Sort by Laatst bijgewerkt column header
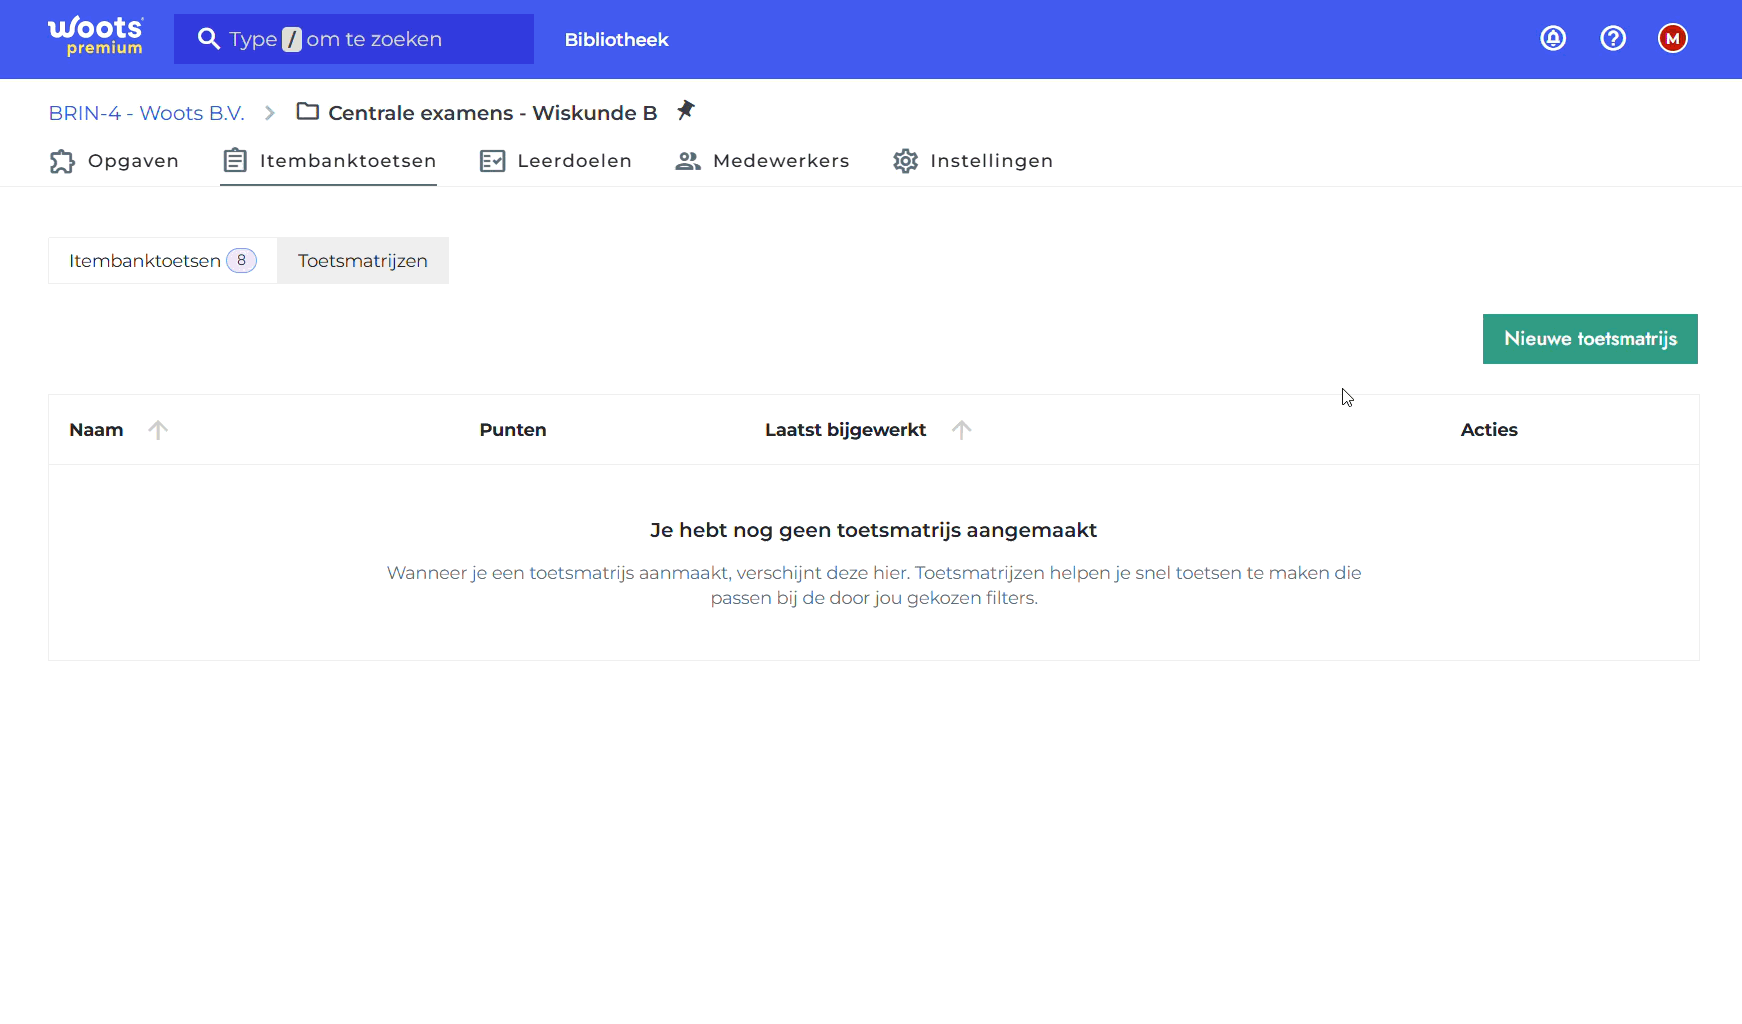This screenshot has height=1024, width=1742. 845,430
